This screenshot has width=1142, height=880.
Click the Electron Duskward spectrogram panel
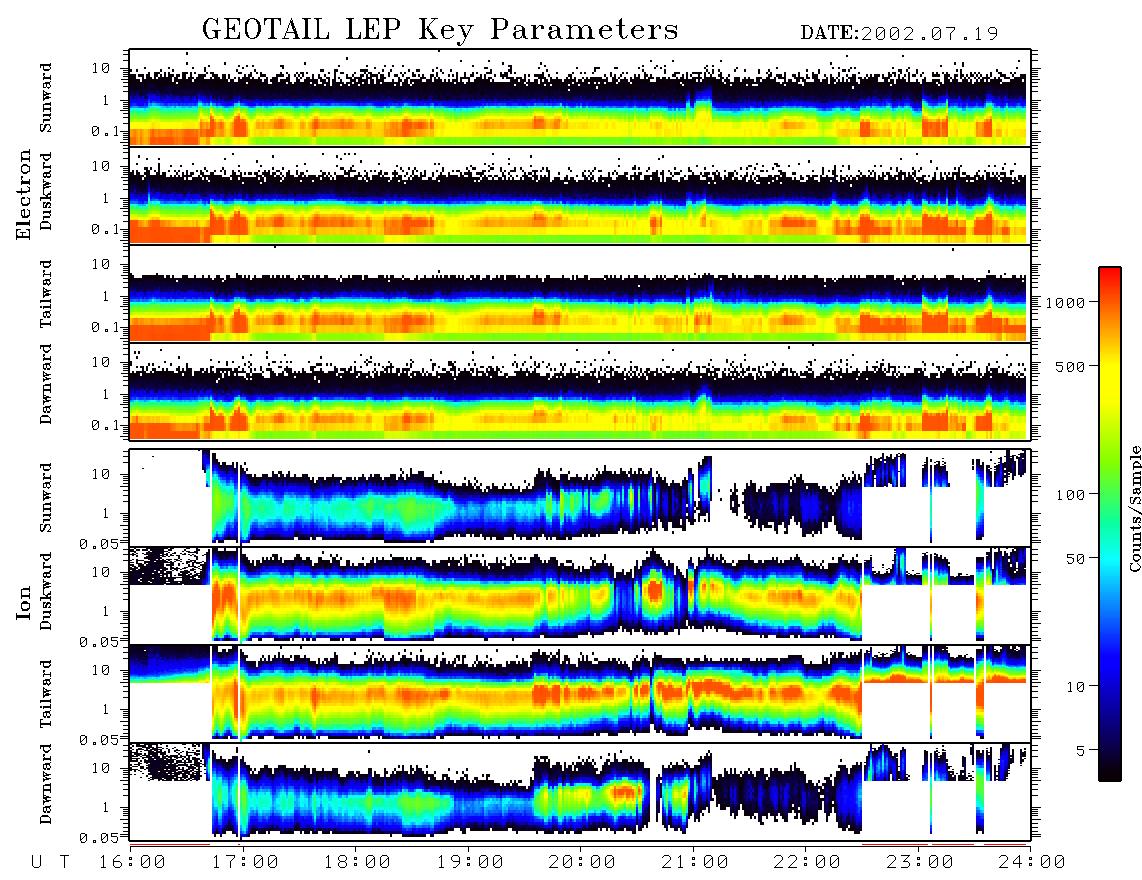click(580, 195)
